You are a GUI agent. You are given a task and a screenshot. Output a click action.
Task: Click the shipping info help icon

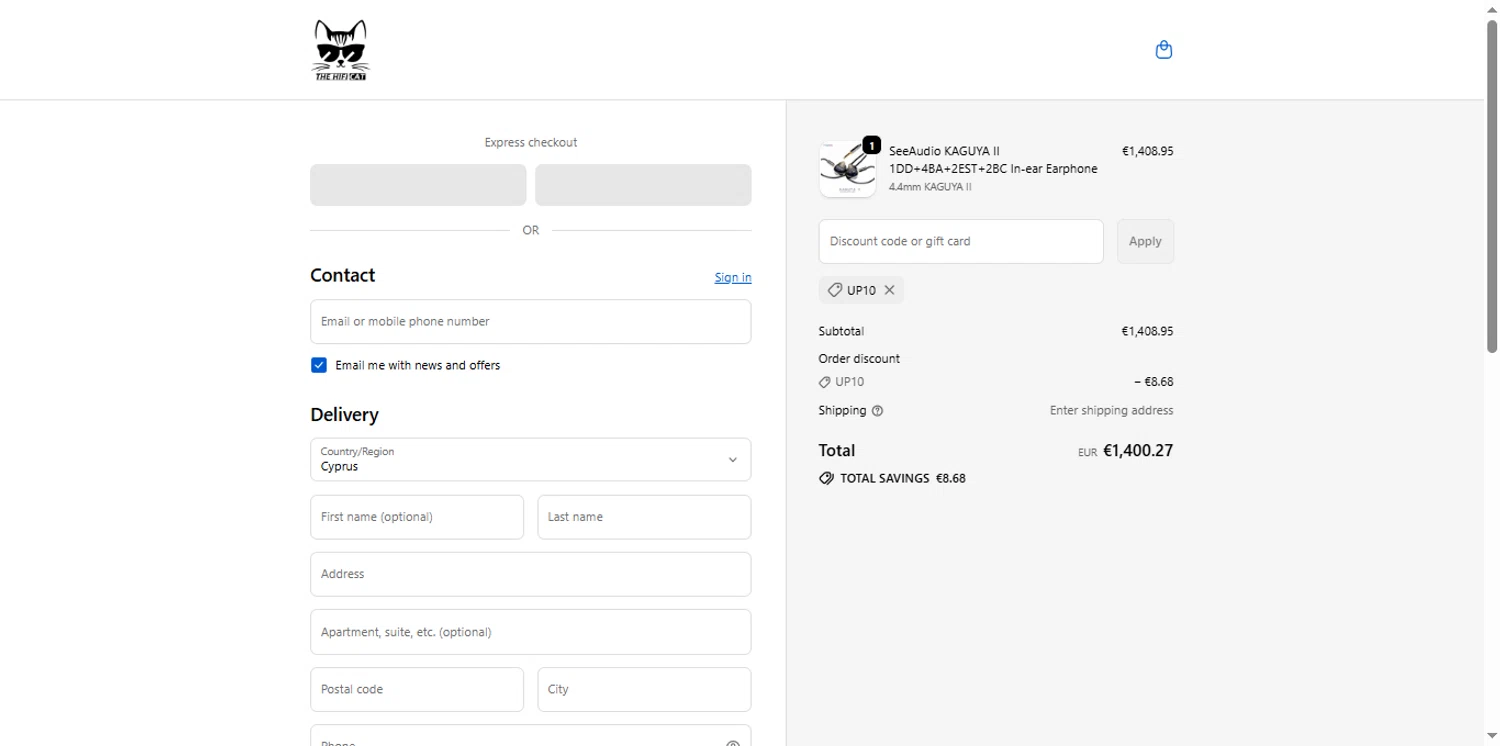[x=877, y=411]
